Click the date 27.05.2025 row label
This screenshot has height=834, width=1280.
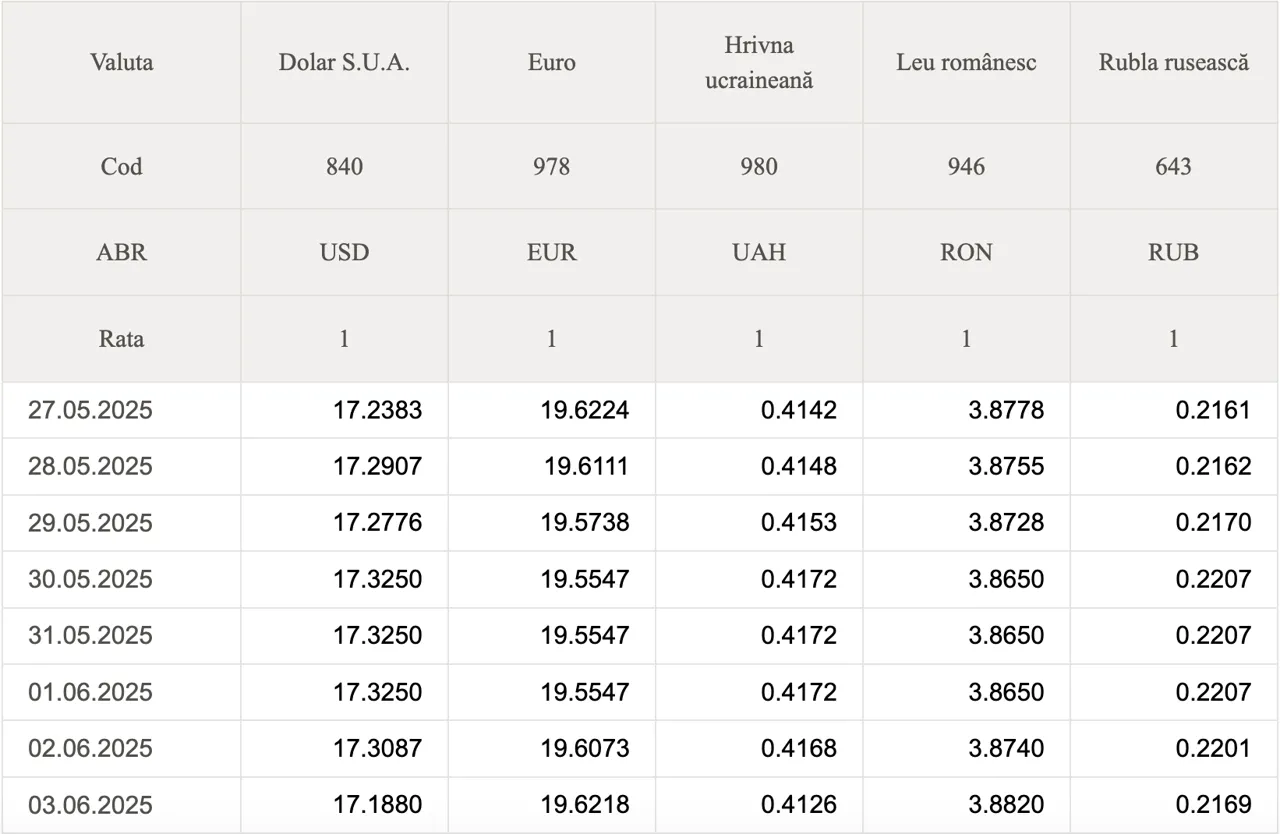pos(90,410)
